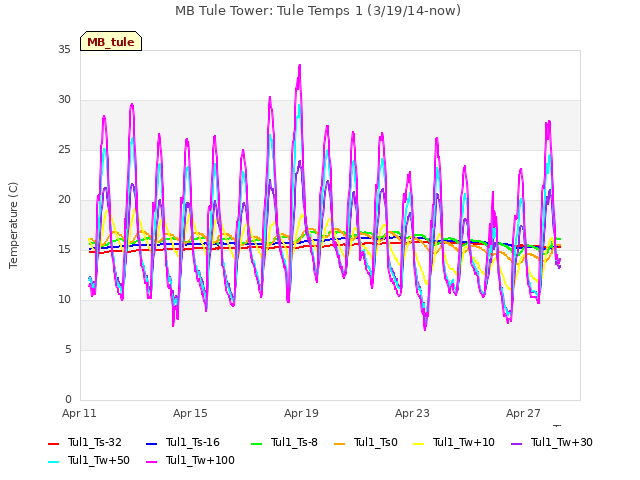This screenshot has width=640, height=480.
Task: Click the Apr 11 x-axis label
Action: click(x=79, y=413)
